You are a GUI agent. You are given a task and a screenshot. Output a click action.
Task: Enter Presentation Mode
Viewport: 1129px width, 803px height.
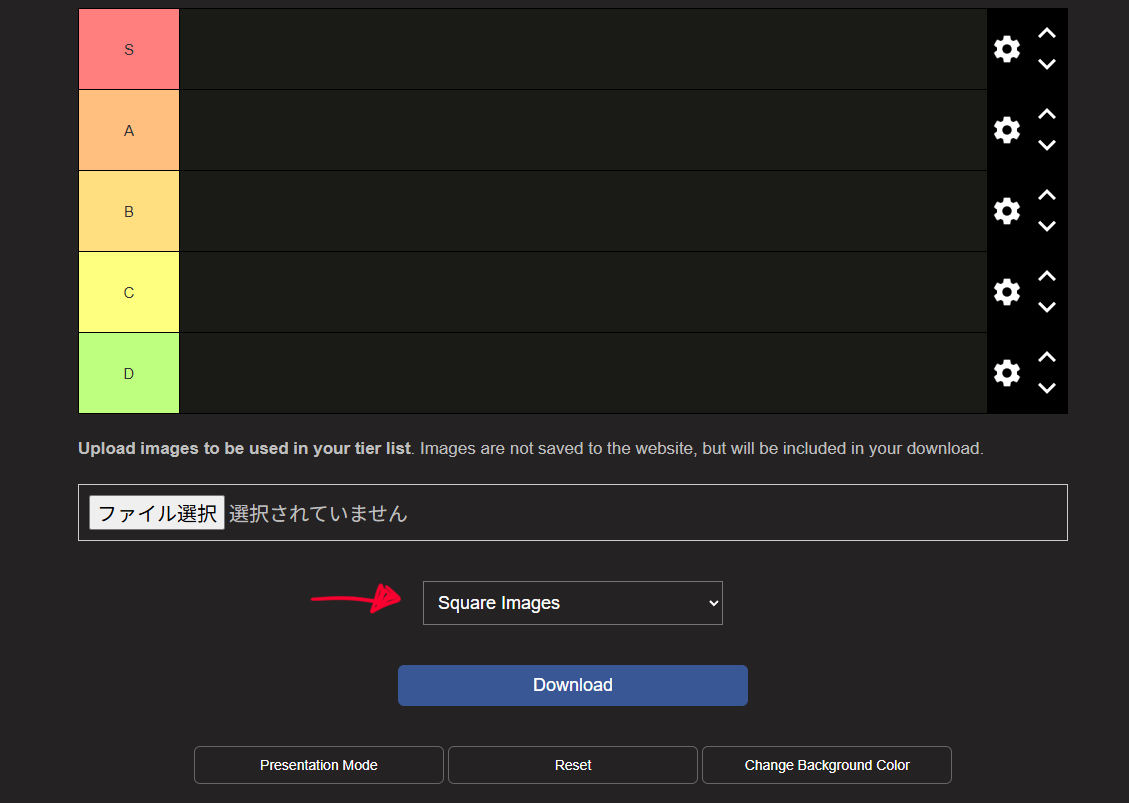click(318, 765)
